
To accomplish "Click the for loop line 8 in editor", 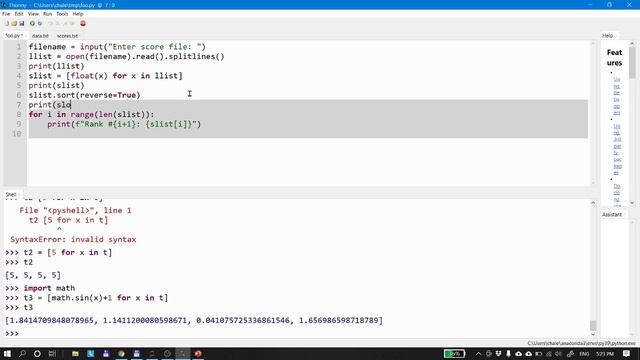I will (x=91, y=115).
